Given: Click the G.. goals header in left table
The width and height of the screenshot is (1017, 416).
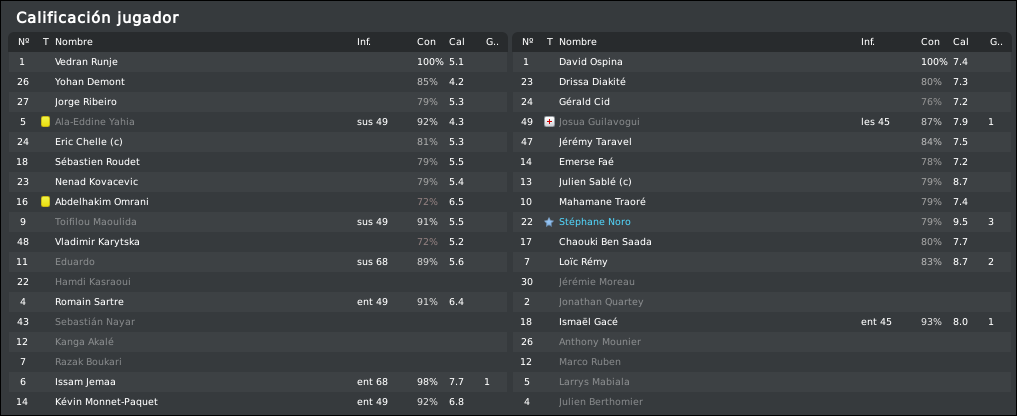Looking at the screenshot, I should tap(493, 42).
